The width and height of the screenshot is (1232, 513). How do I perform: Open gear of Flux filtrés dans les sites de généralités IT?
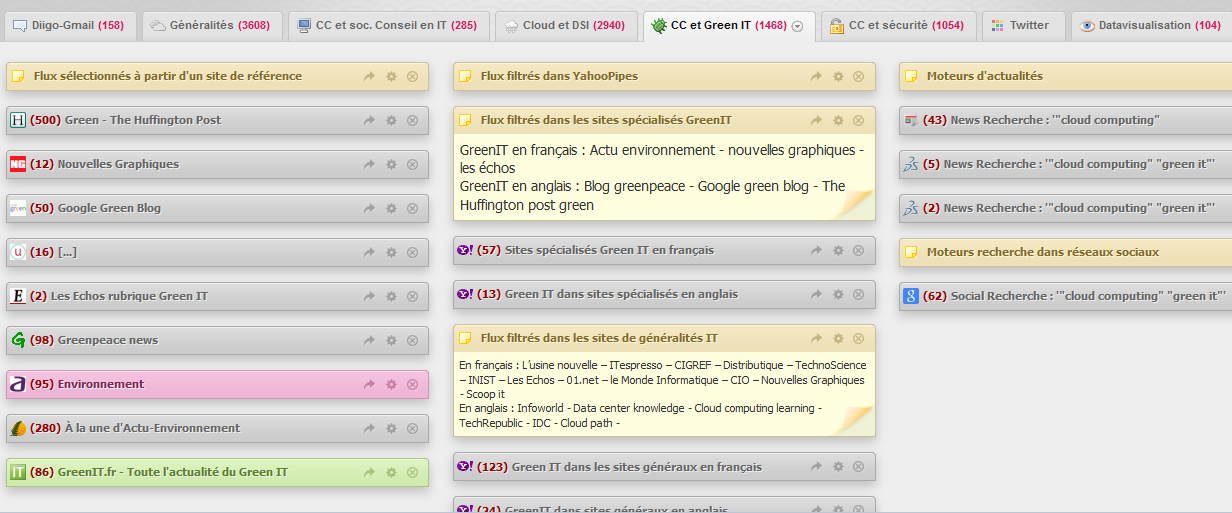[838, 338]
